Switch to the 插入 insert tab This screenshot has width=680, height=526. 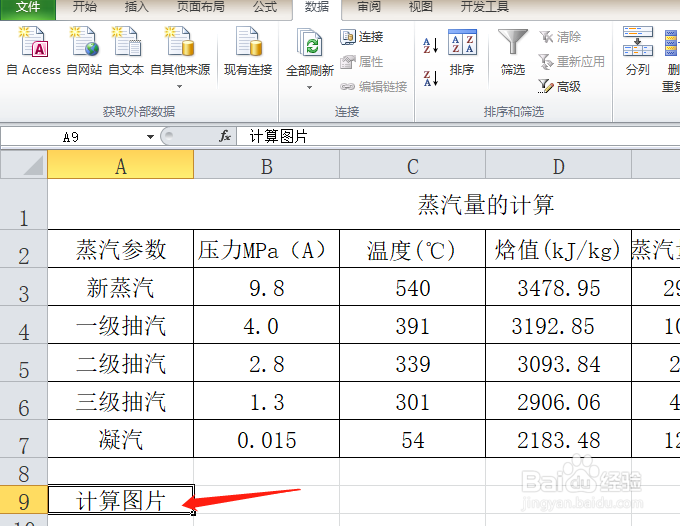137,7
